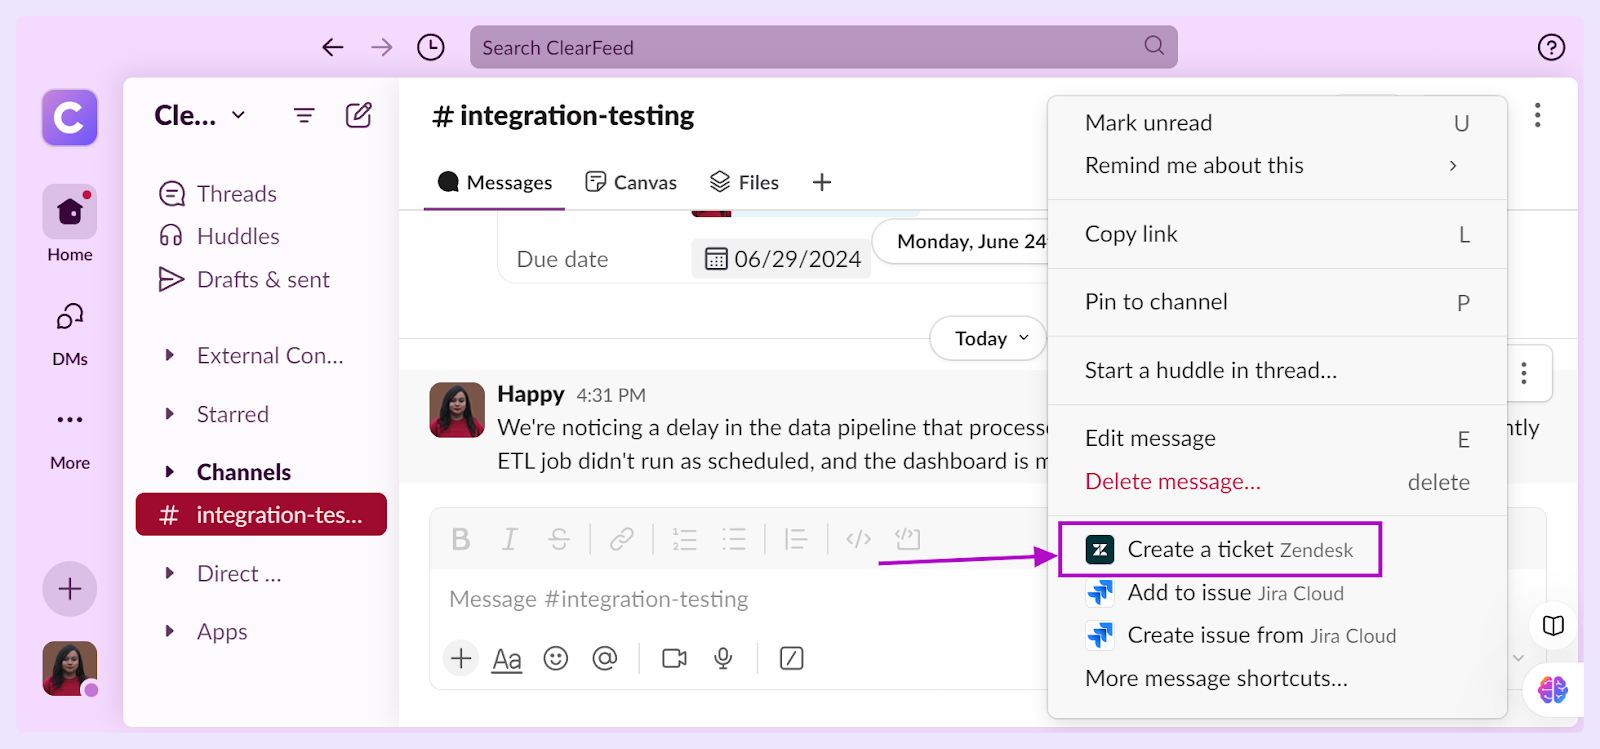Insert a blockquote

pyautogui.click(x=796, y=539)
